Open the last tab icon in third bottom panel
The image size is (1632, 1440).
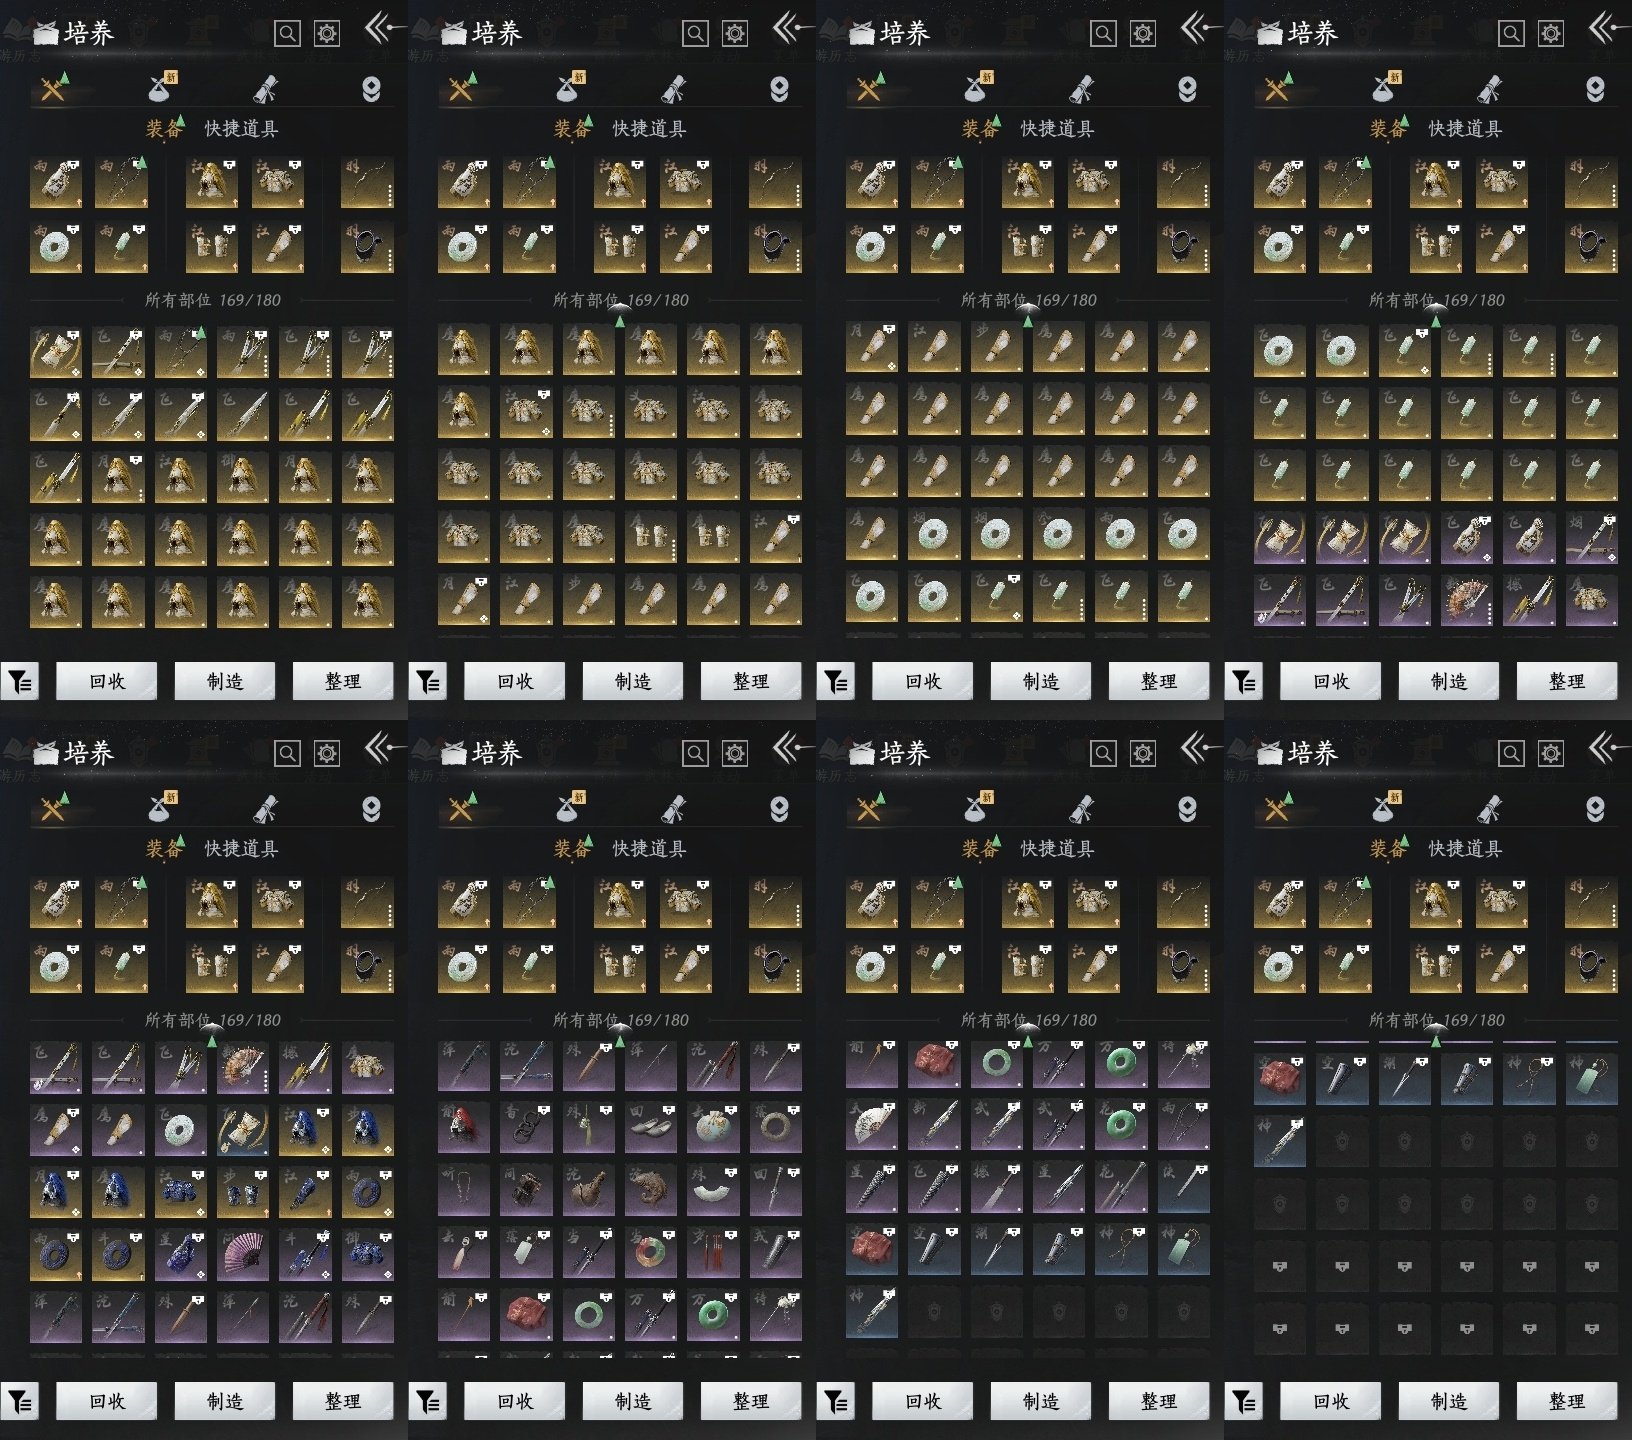[1187, 809]
